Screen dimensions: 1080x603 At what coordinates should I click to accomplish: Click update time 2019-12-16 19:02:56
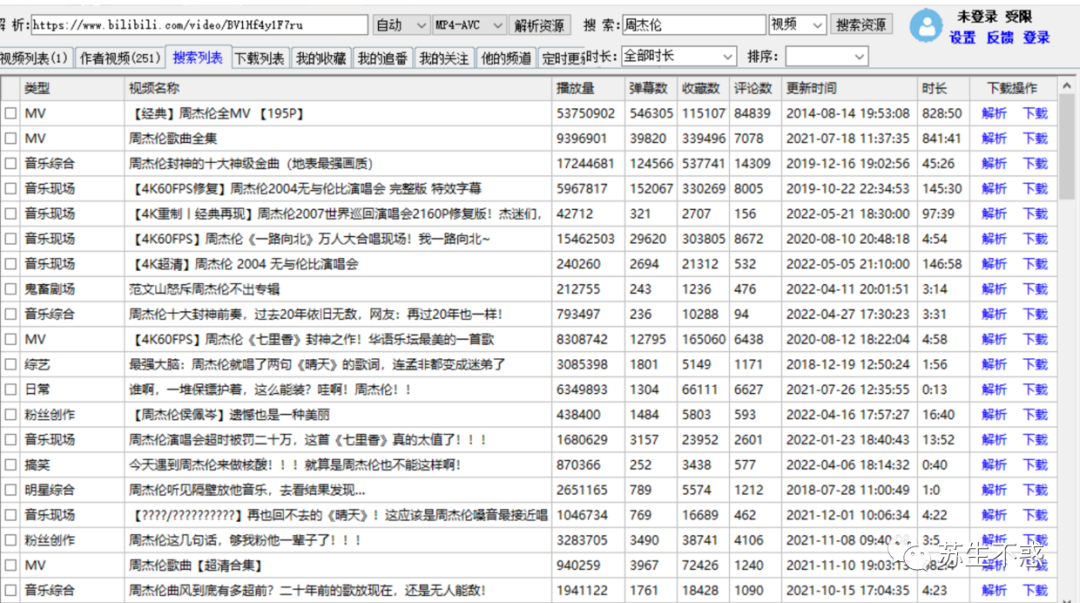click(848, 164)
